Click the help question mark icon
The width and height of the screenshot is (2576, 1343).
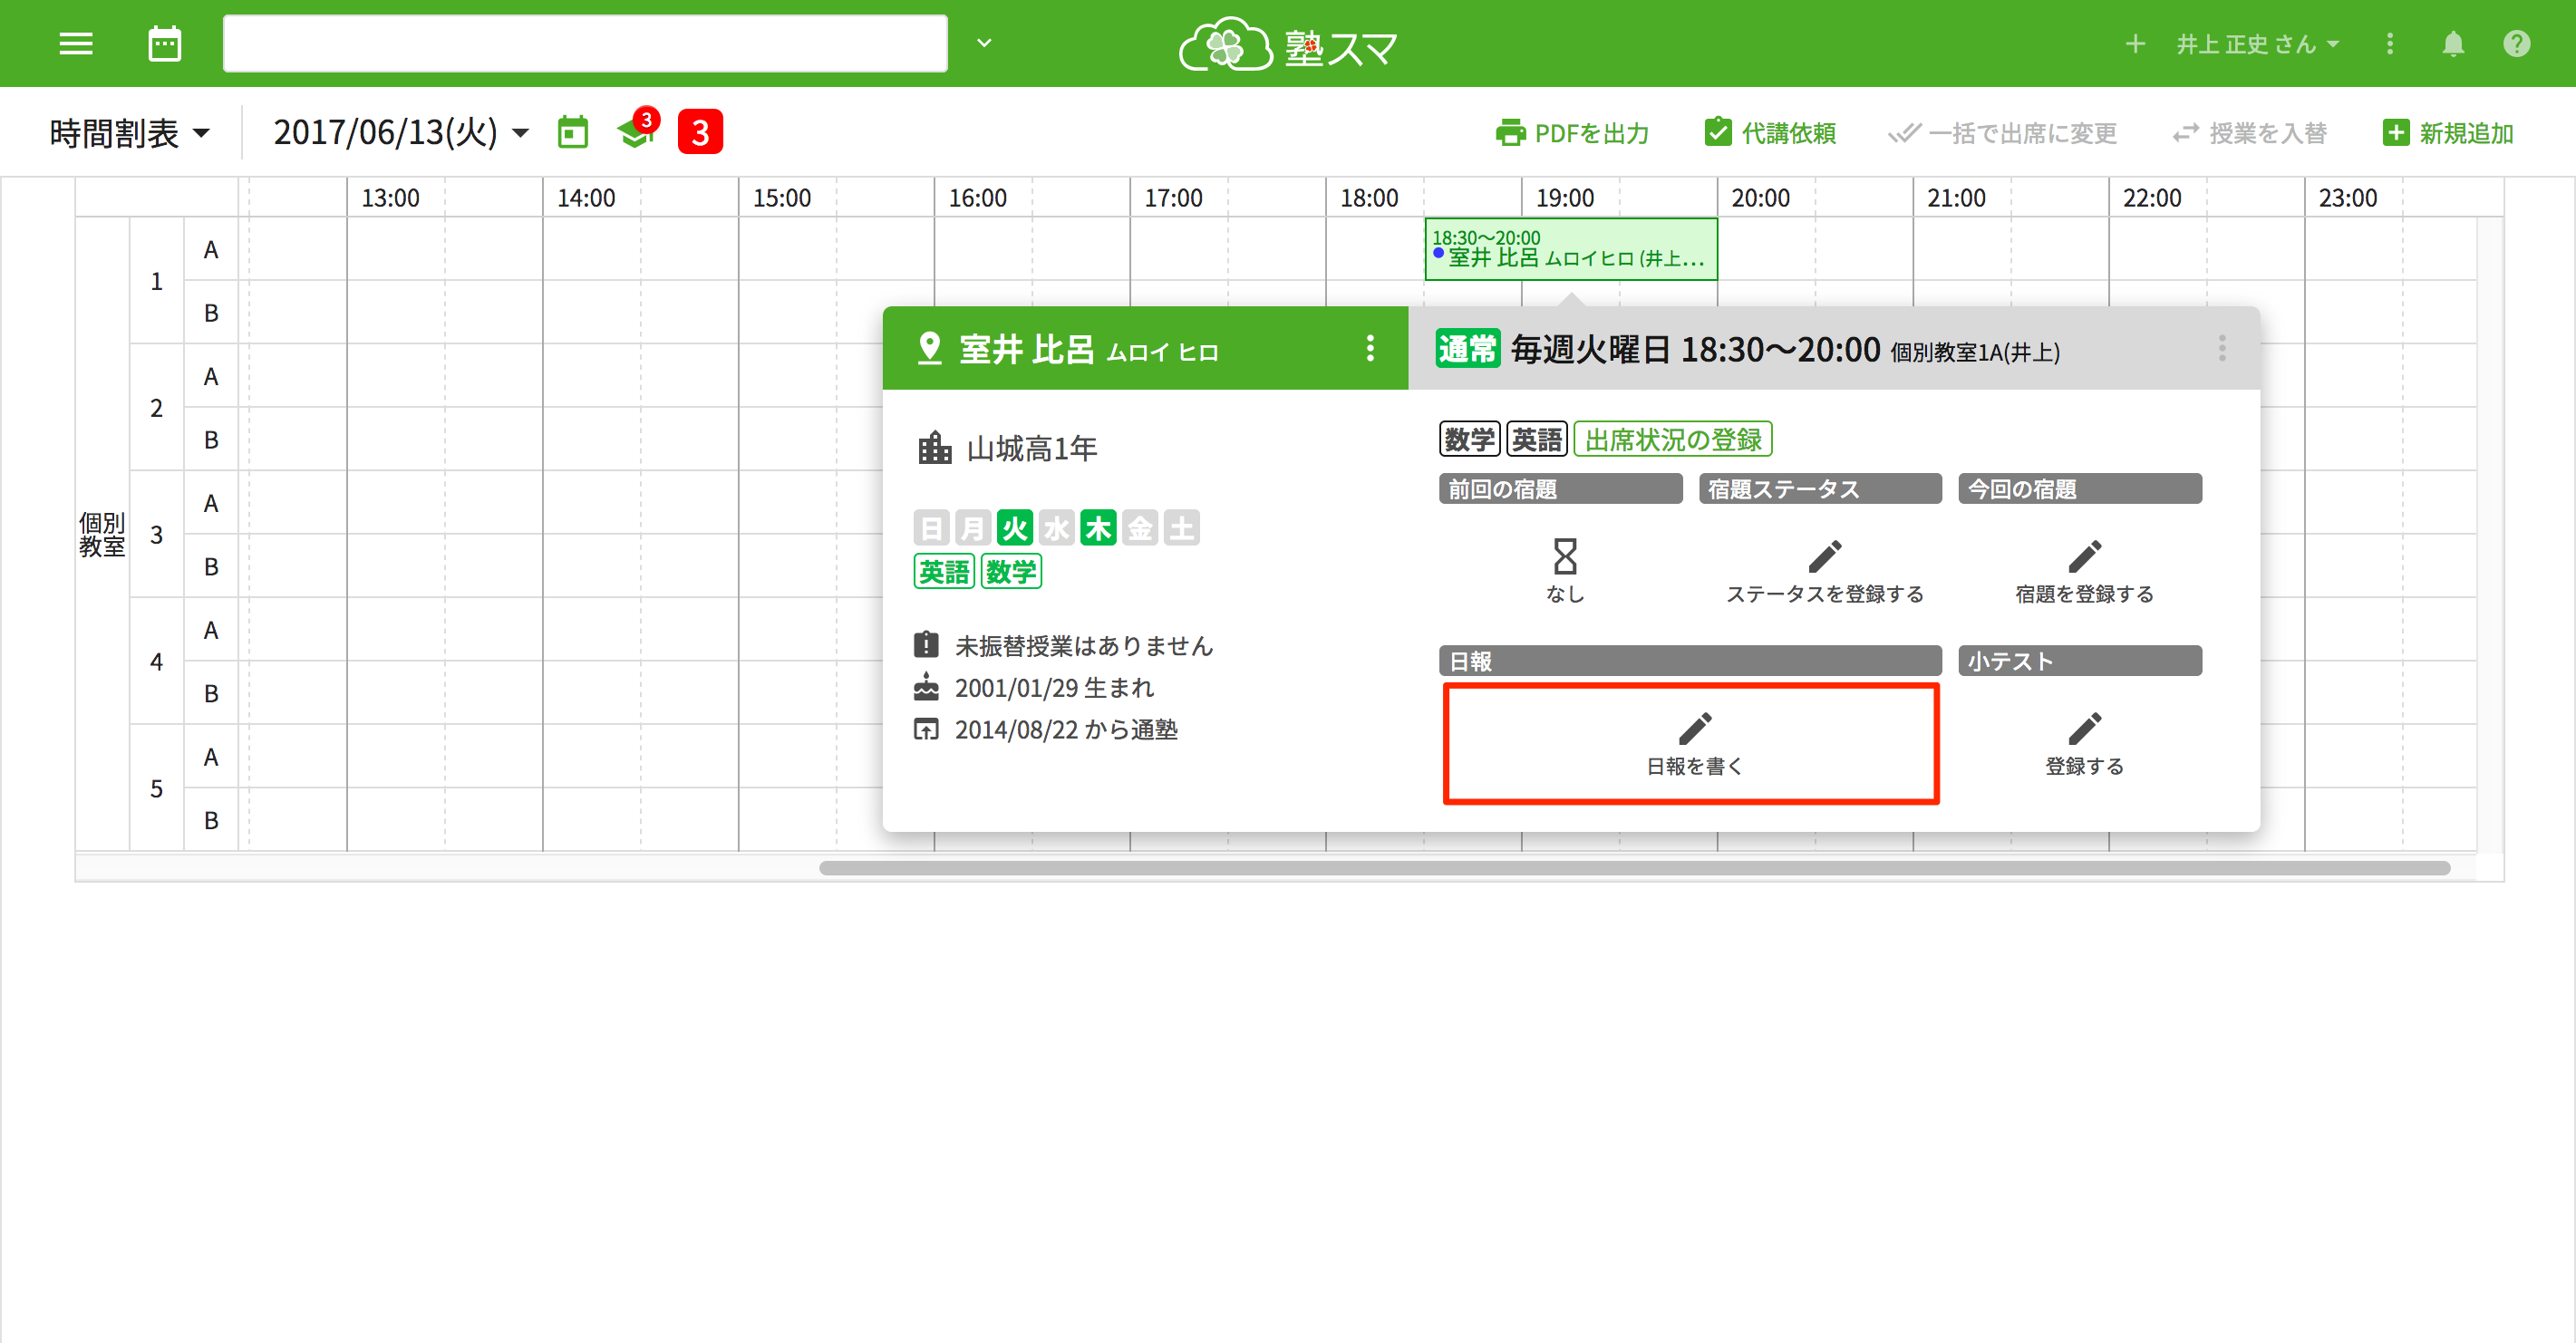click(x=2516, y=44)
